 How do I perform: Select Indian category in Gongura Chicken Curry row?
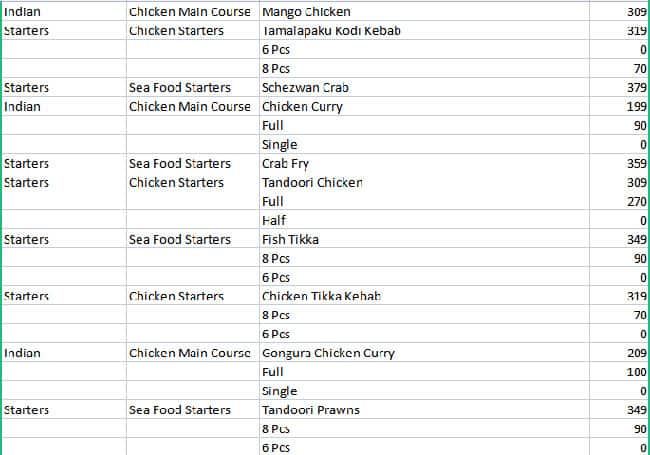(x=22, y=353)
